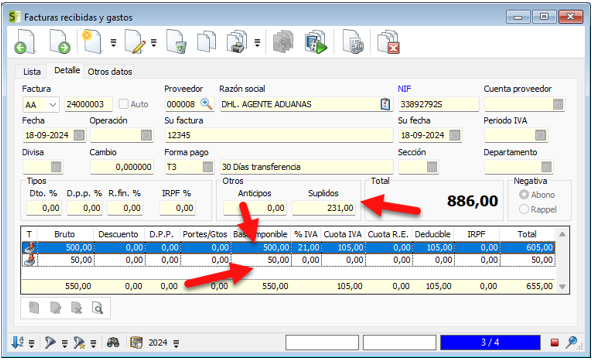592x360 pixels.
Task: Open the edit options dropdown
Action: point(154,43)
